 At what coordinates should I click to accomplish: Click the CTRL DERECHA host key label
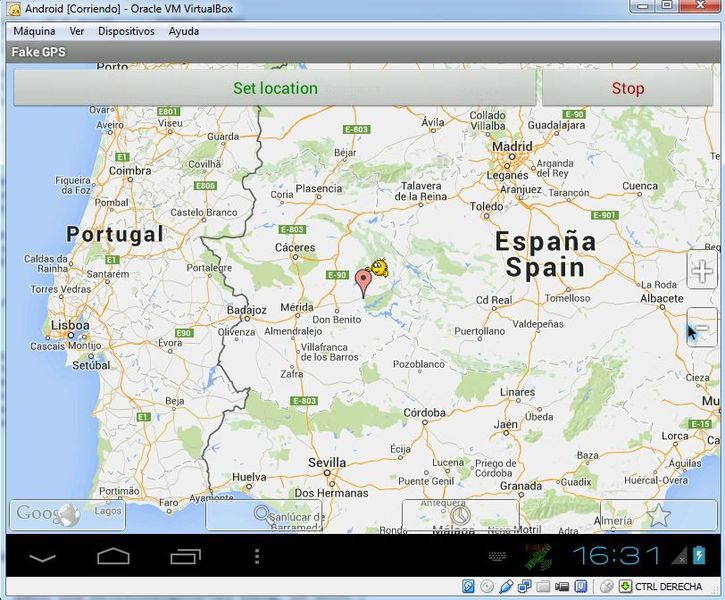[x=668, y=587]
